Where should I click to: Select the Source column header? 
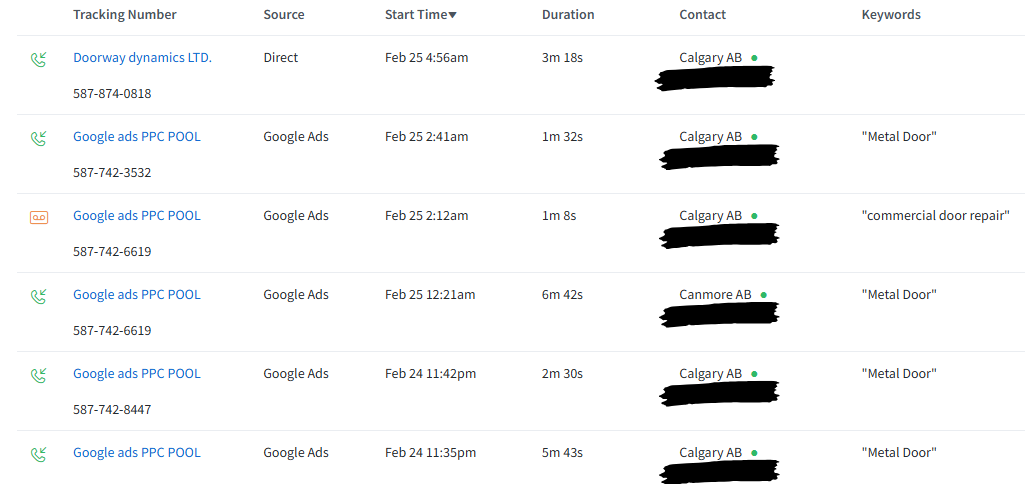(284, 14)
